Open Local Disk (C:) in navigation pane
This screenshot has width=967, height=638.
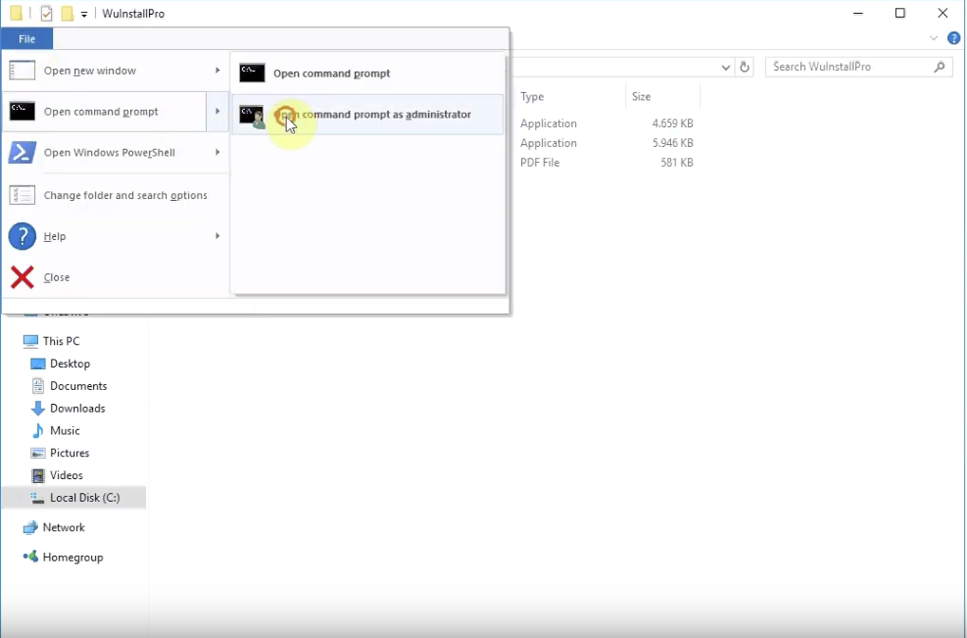tap(84, 498)
